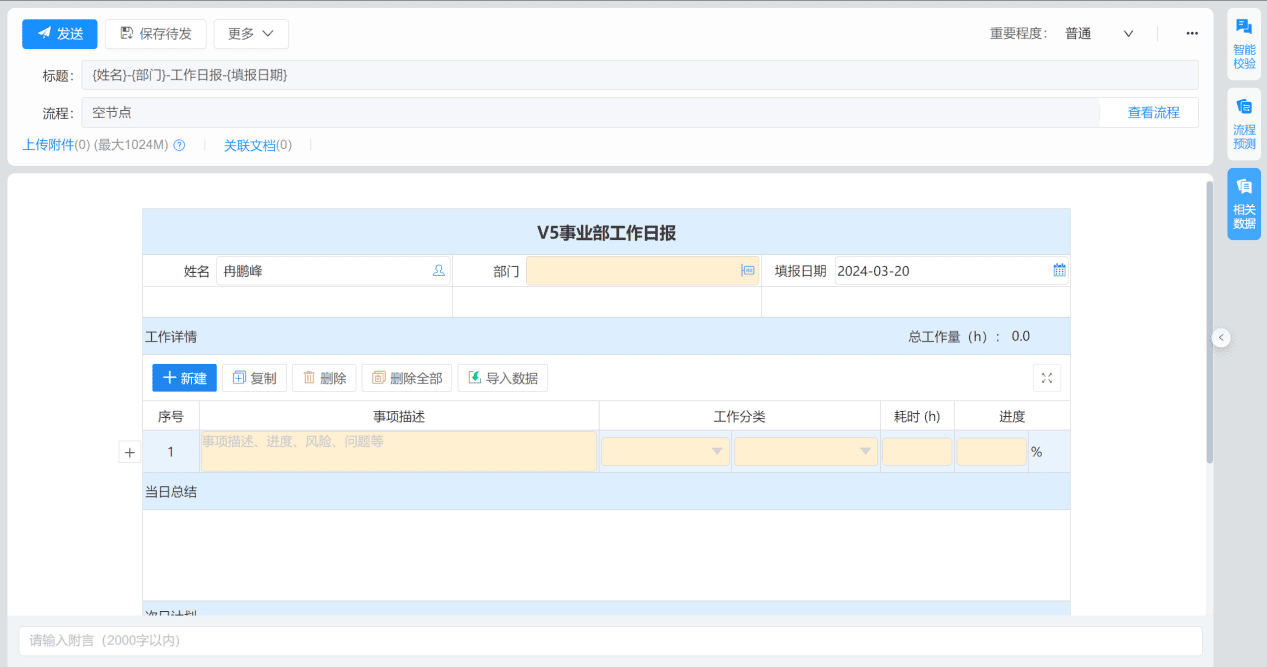Click the 工作分类 column header
The width and height of the screenshot is (1267, 667).
[739, 417]
